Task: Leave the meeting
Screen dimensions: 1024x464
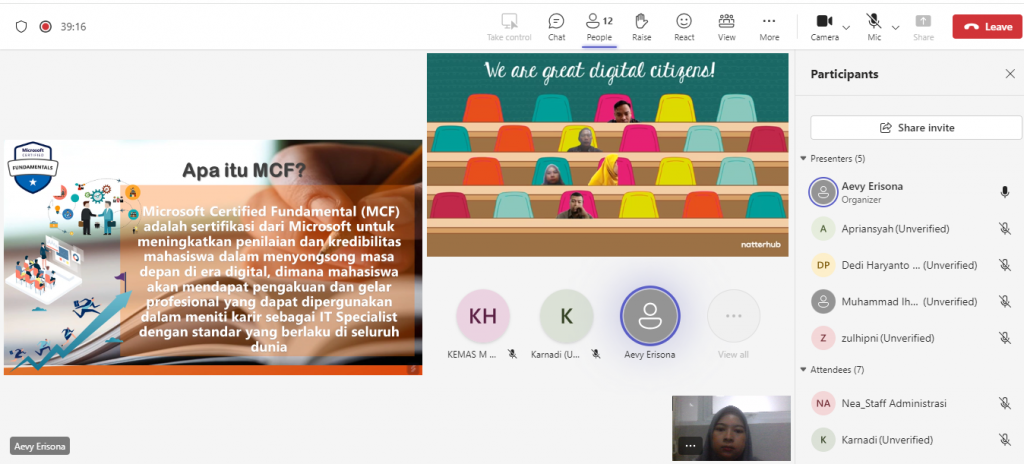Action: tap(987, 27)
